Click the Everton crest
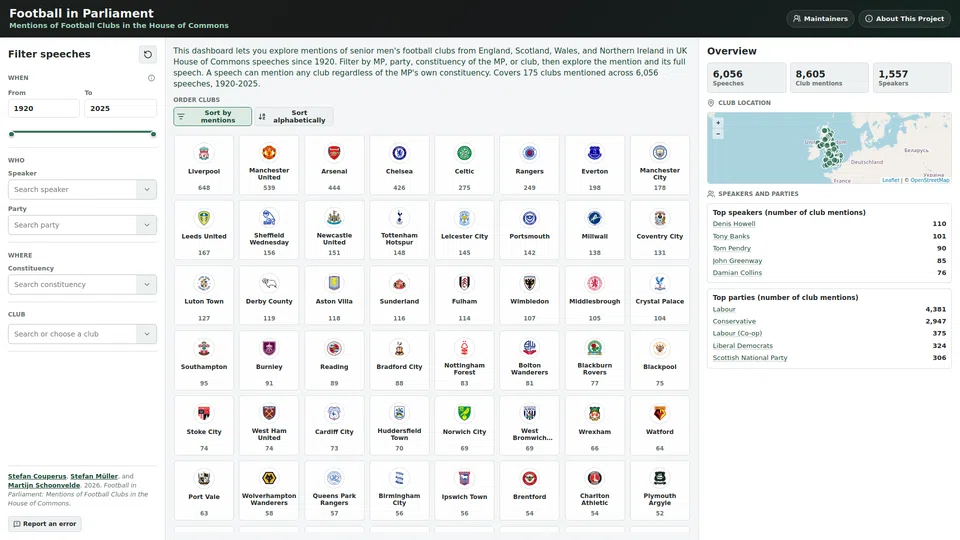Image resolution: width=960 pixels, height=540 pixels. [594, 152]
